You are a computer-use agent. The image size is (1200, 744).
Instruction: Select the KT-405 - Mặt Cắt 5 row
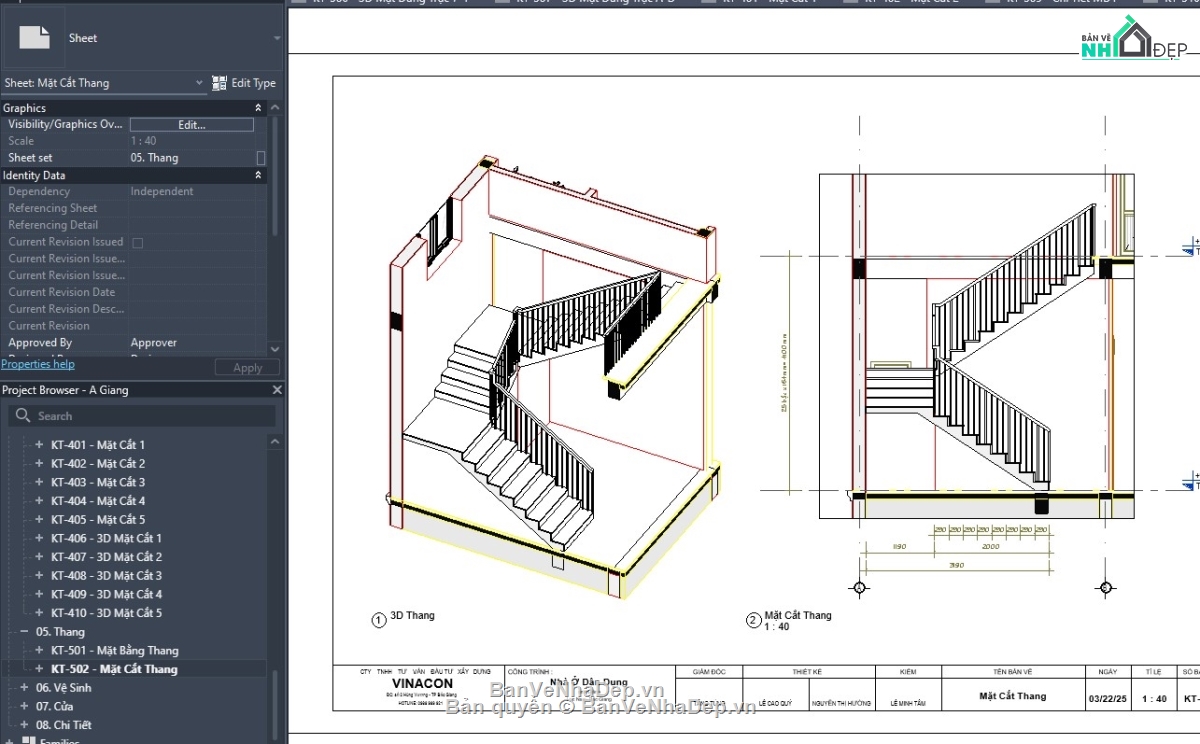point(98,520)
